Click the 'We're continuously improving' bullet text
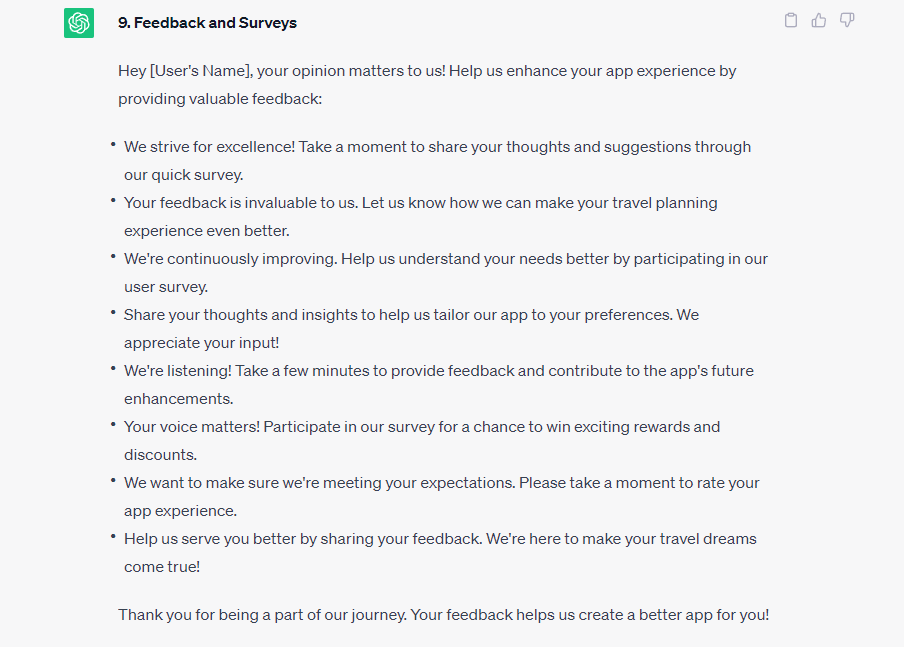The width and height of the screenshot is (904, 647). point(446,273)
